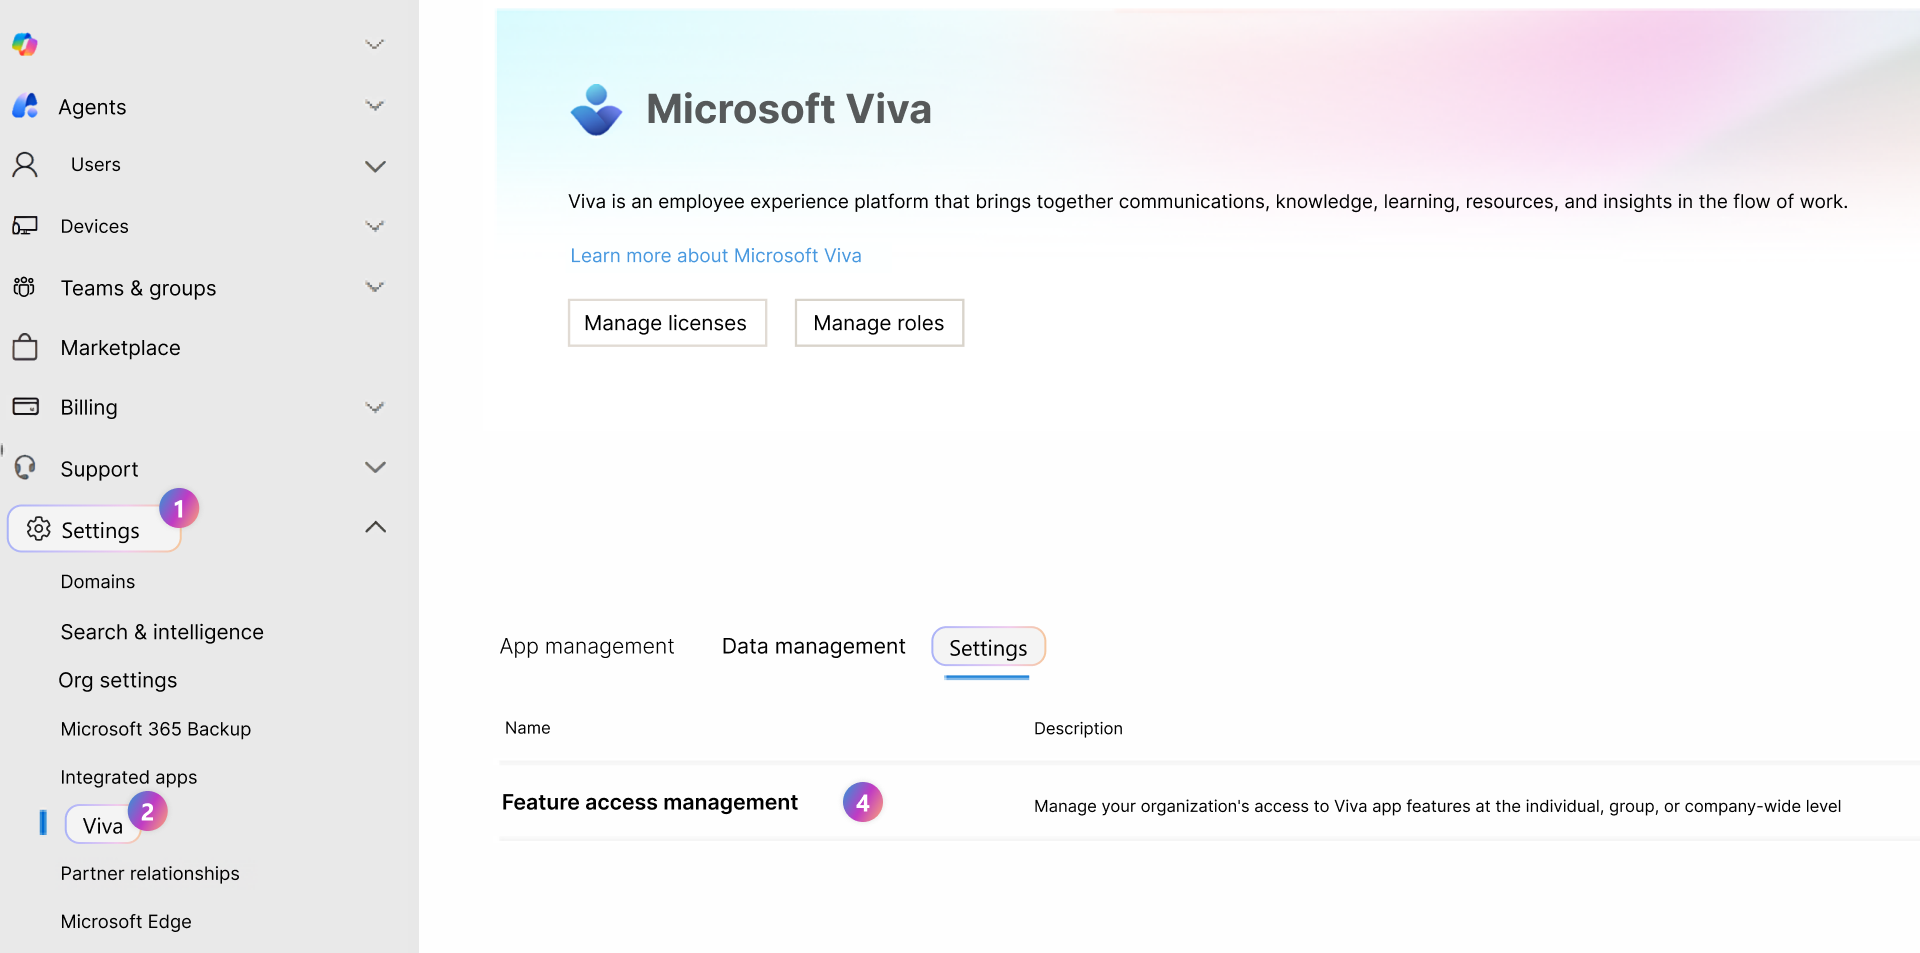Select Viva under Settings in the sidebar
Screen dimensions: 1920x953
pos(102,825)
